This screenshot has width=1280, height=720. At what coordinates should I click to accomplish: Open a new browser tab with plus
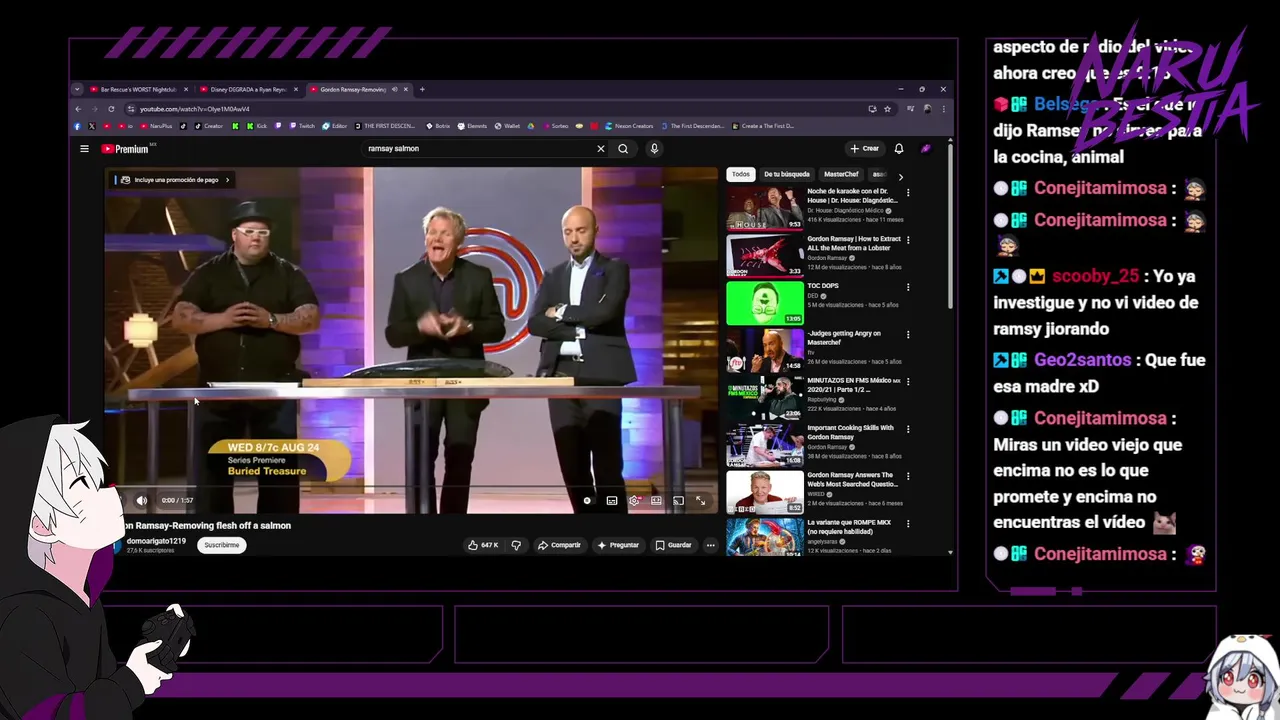(x=422, y=89)
